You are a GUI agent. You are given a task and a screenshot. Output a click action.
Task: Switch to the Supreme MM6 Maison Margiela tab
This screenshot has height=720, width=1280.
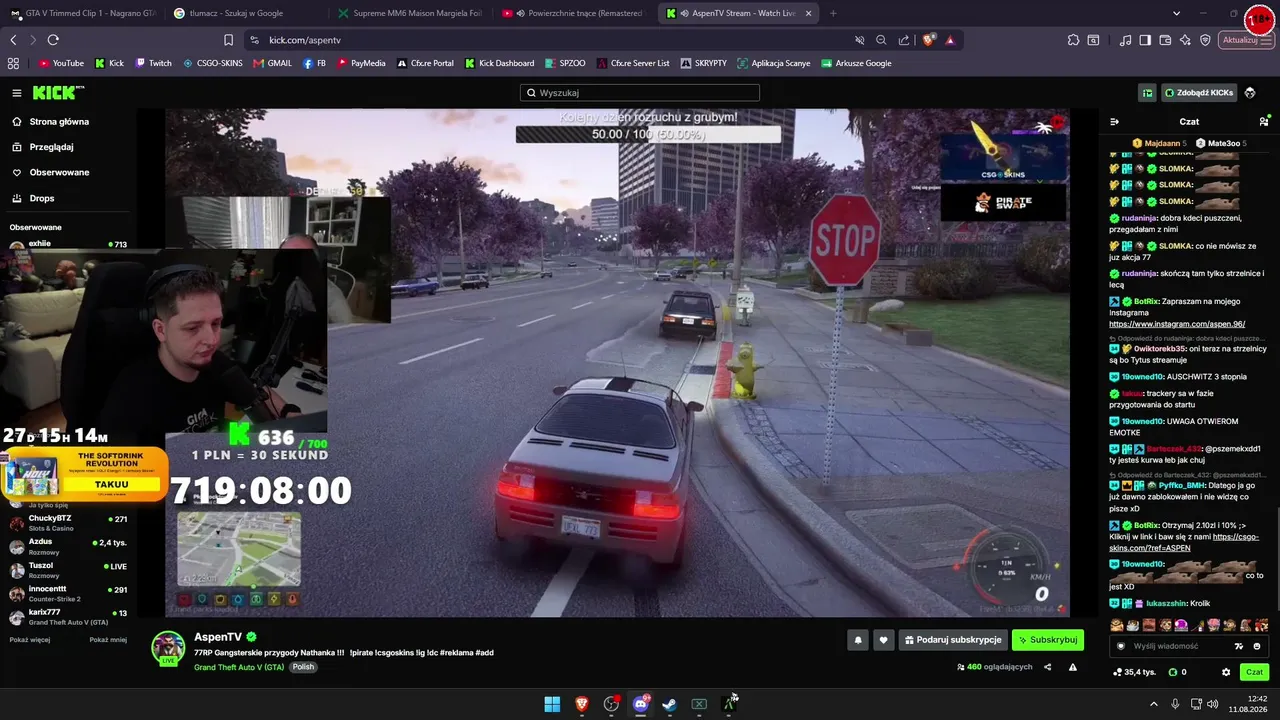(410, 13)
